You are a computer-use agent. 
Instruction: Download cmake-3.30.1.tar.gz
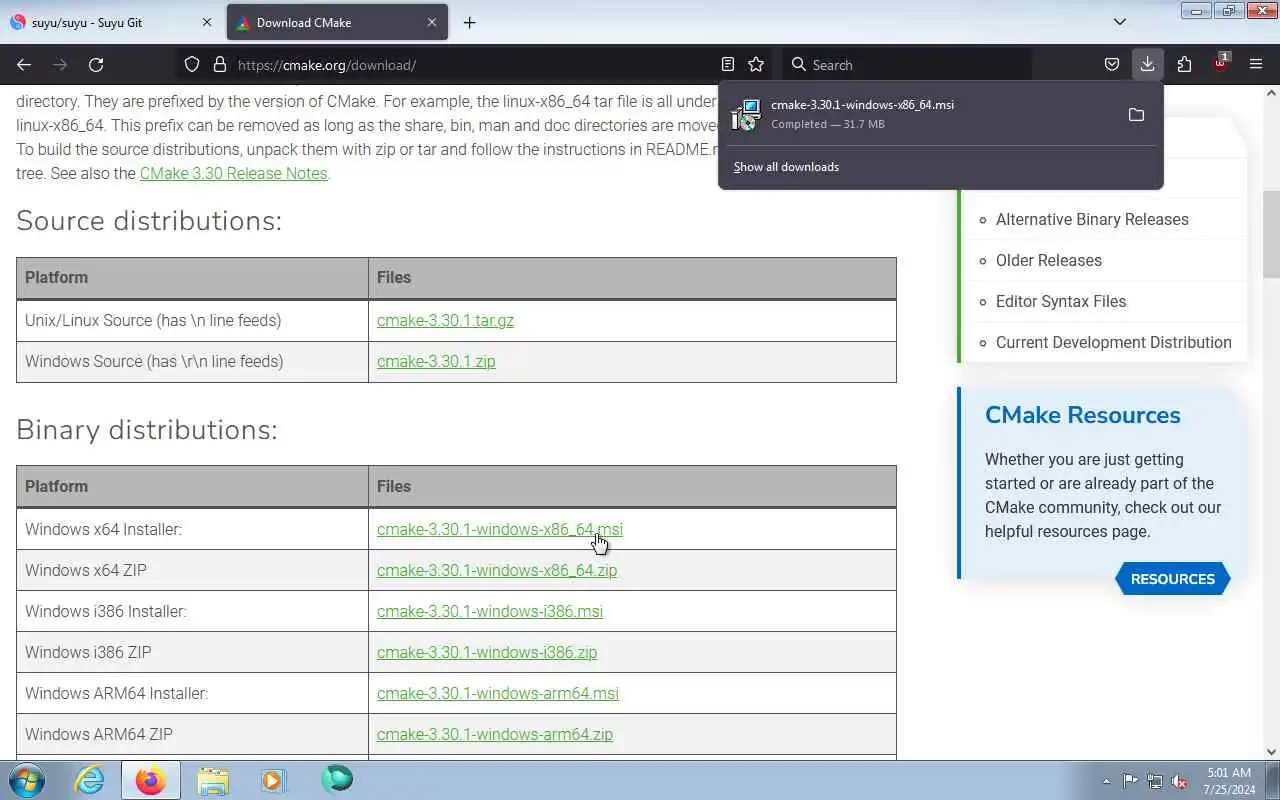(445, 320)
